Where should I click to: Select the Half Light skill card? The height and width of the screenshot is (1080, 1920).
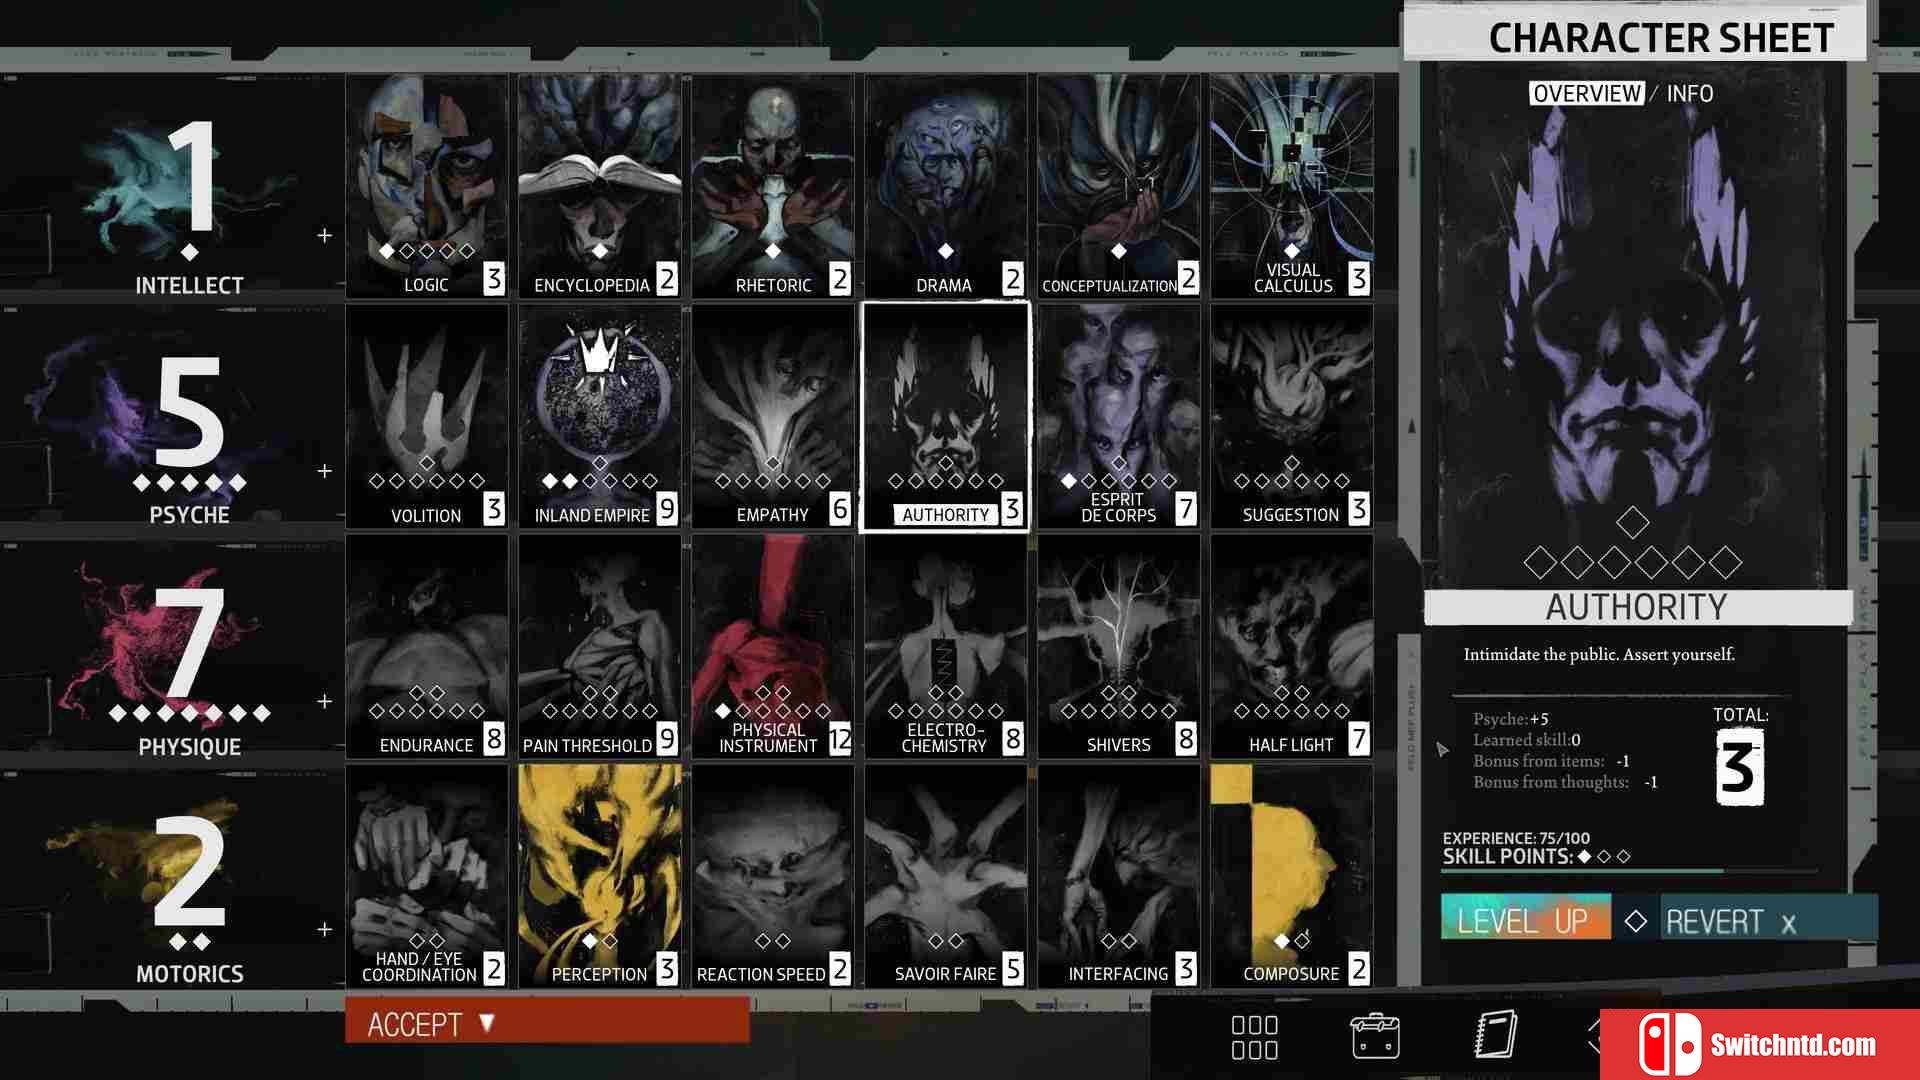[x=1292, y=646]
